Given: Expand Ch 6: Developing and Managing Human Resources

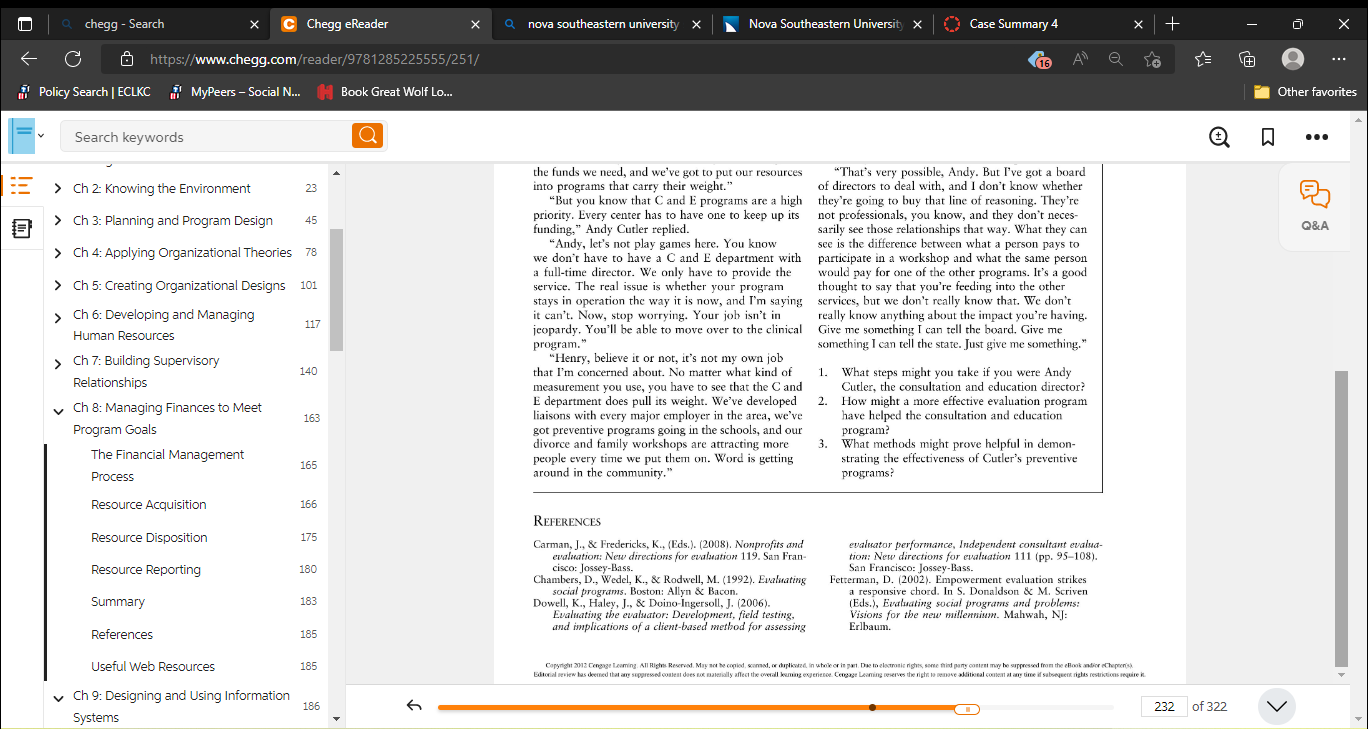Looking at the screenshot, I should coord(58,318).
